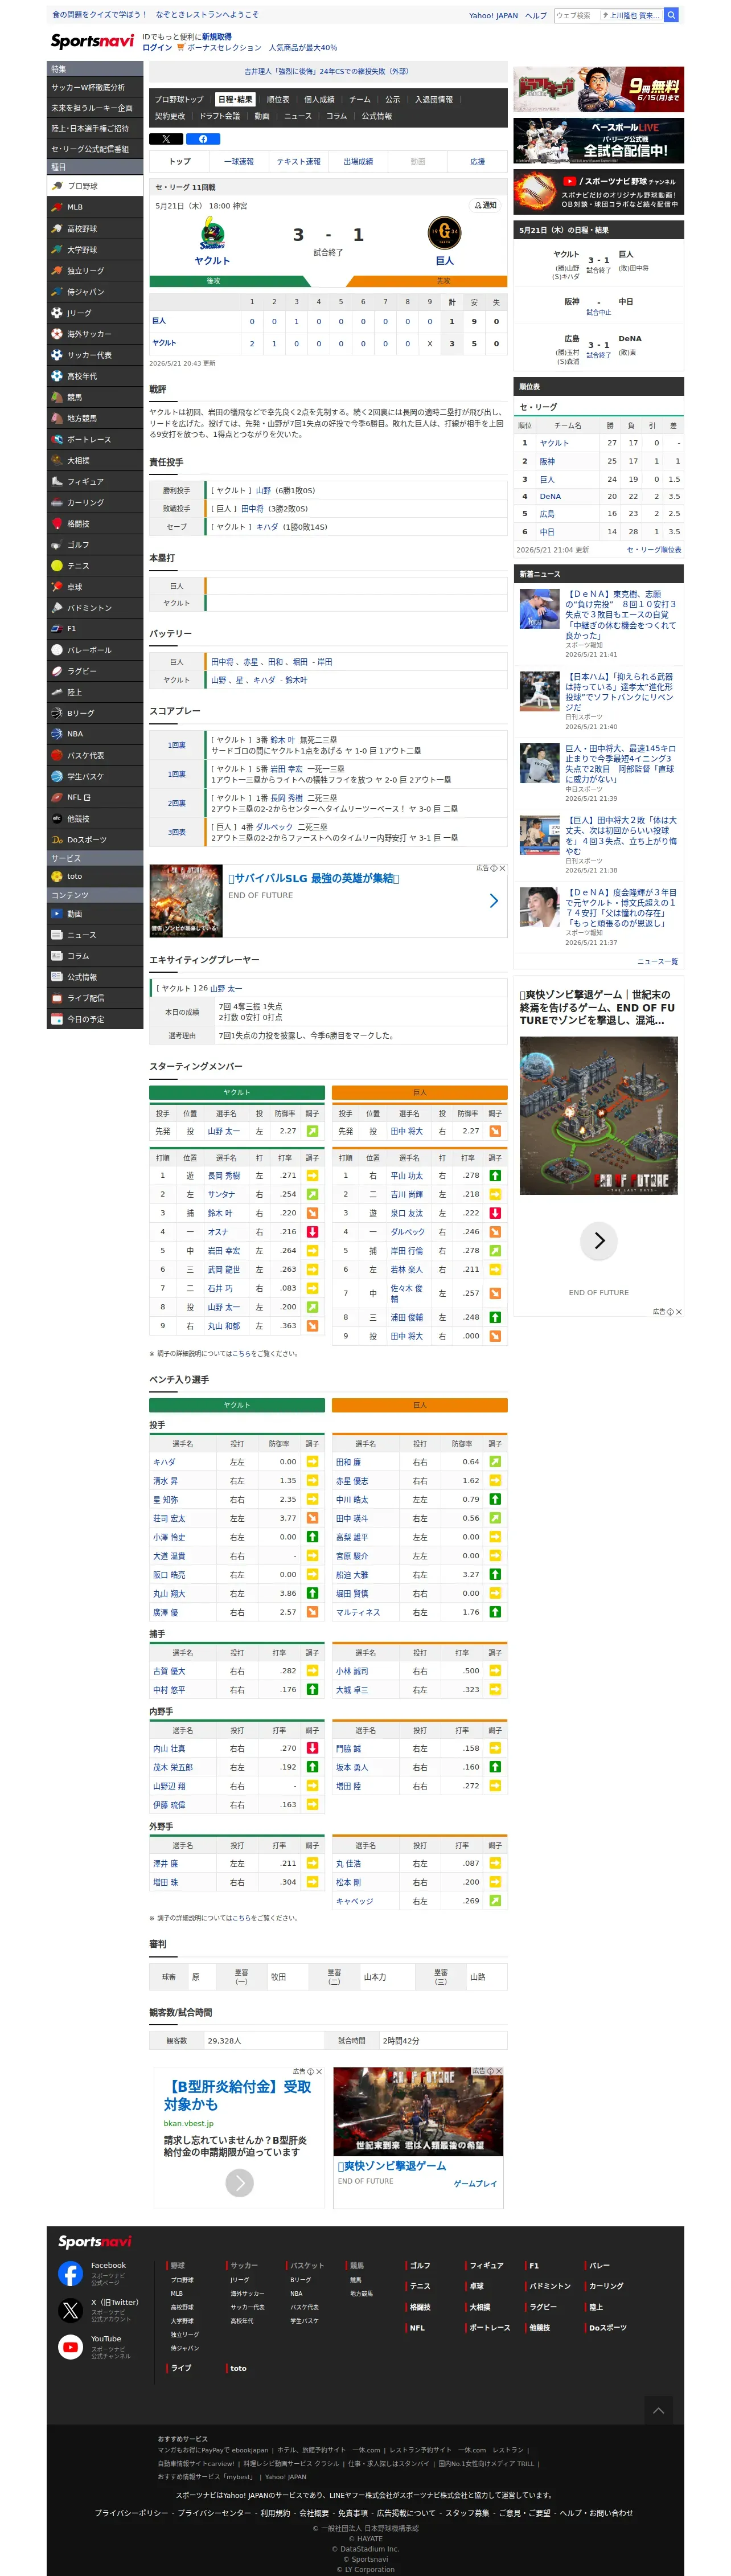The image size is (731, 2576).
Task: Open the ドアラキング 9冊無料 banner
Action: (599, 90)
